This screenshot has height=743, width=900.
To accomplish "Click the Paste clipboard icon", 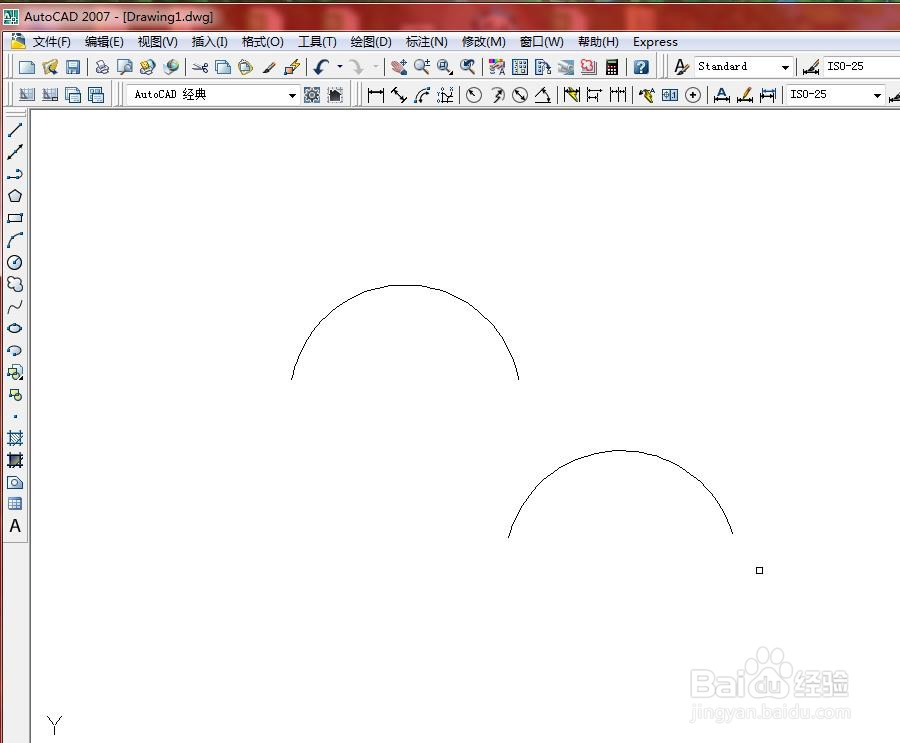I will point(245,67).
